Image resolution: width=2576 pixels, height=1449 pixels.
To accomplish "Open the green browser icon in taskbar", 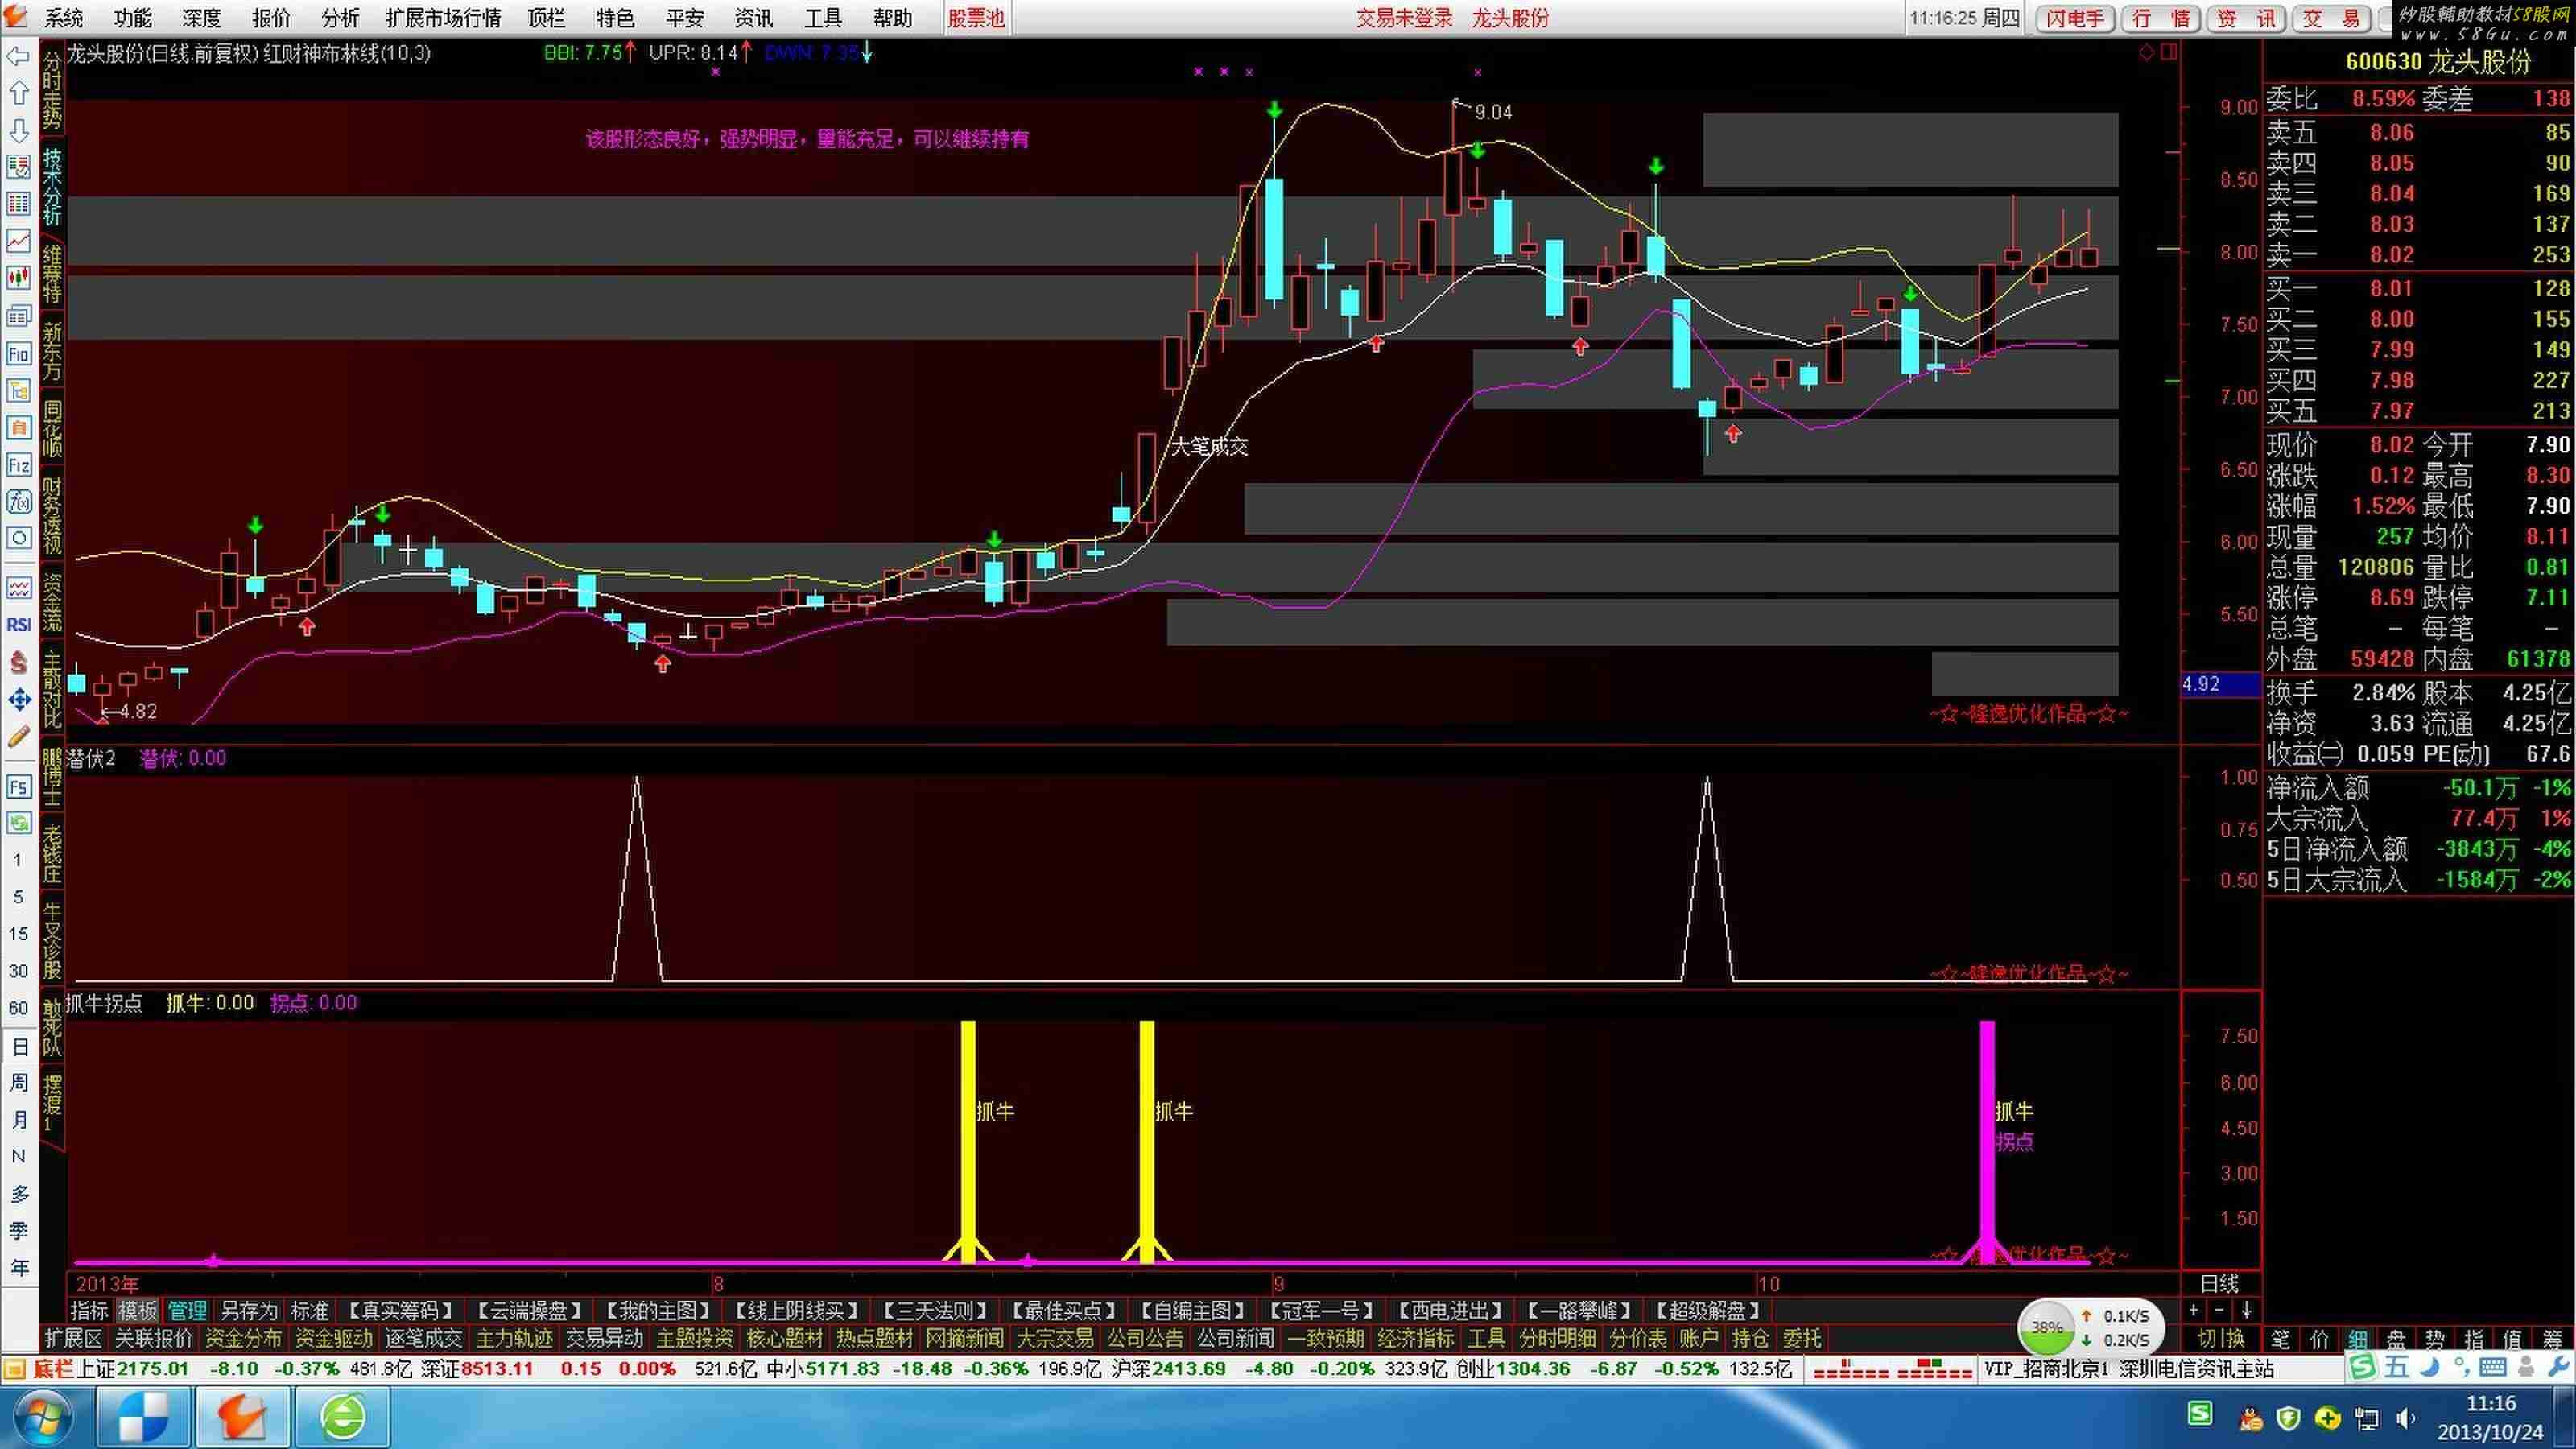I will [344, 1418].
